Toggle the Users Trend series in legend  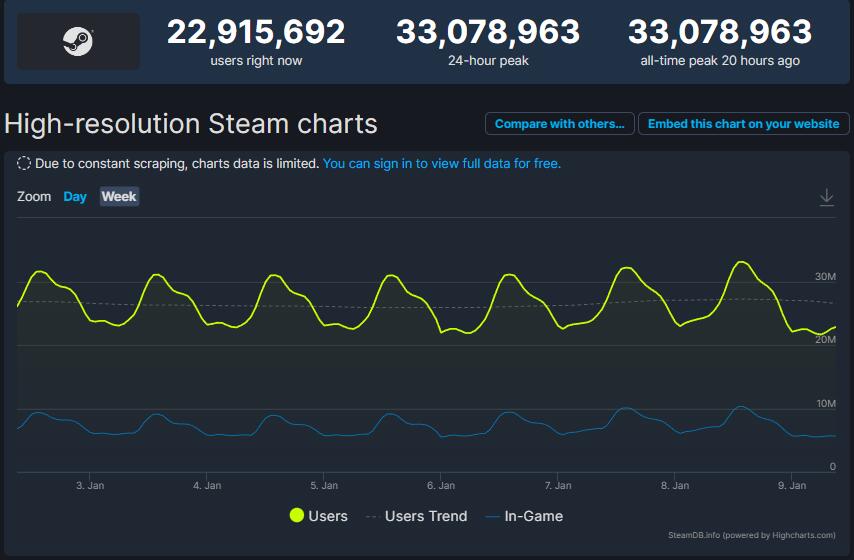point(417,516)
